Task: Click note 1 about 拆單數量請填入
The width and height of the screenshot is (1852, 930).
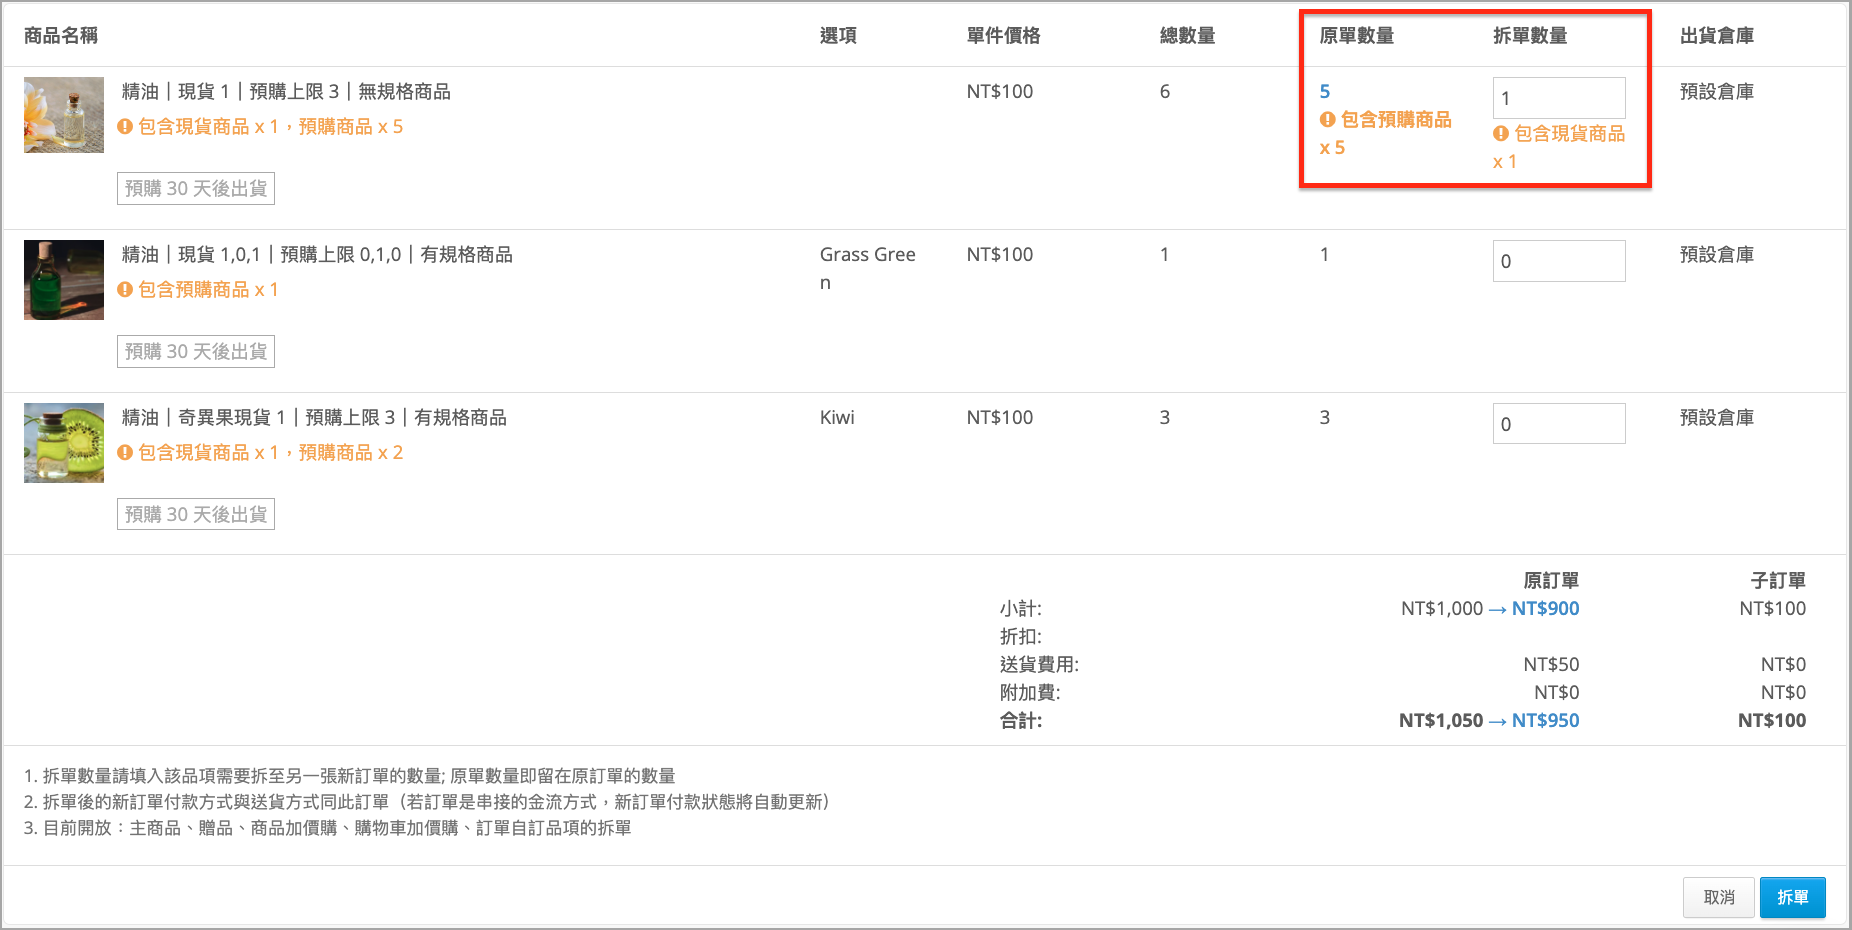Action: click(x=350, y=776)
